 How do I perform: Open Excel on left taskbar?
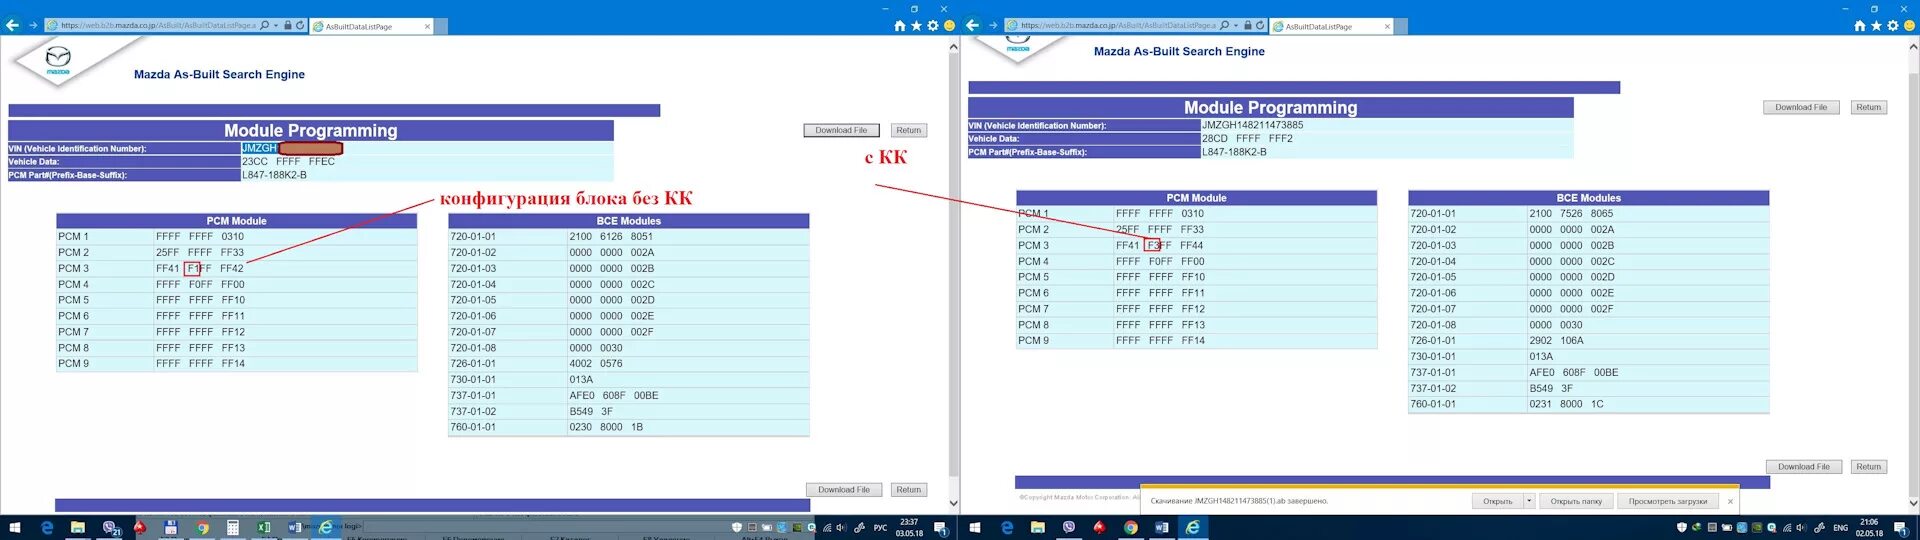click(x=263, y=528)
